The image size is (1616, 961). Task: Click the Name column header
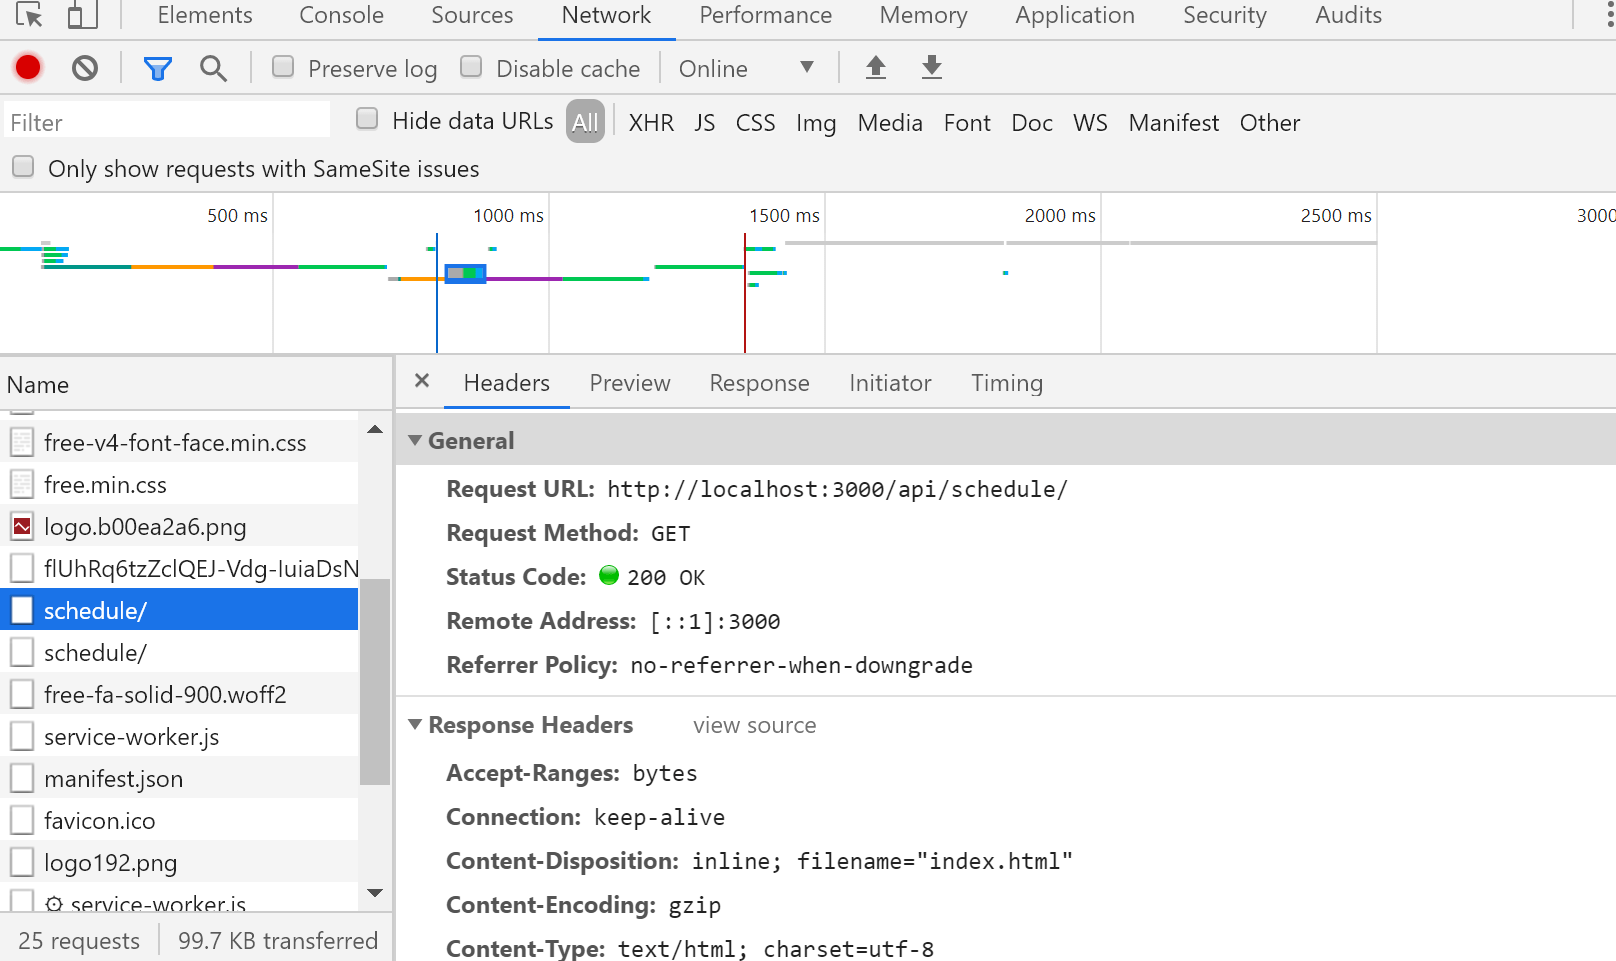click(196, 384)
